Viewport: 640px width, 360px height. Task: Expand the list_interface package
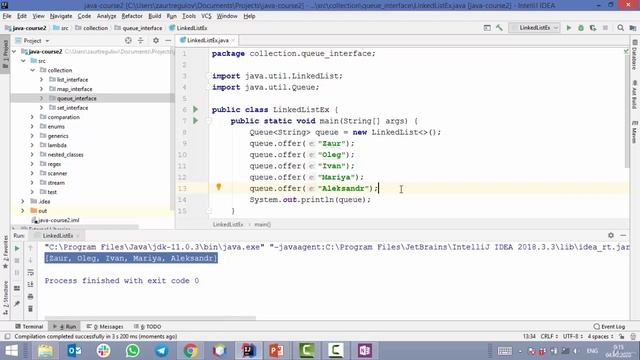pyautogui.click(x=41, y=80)
